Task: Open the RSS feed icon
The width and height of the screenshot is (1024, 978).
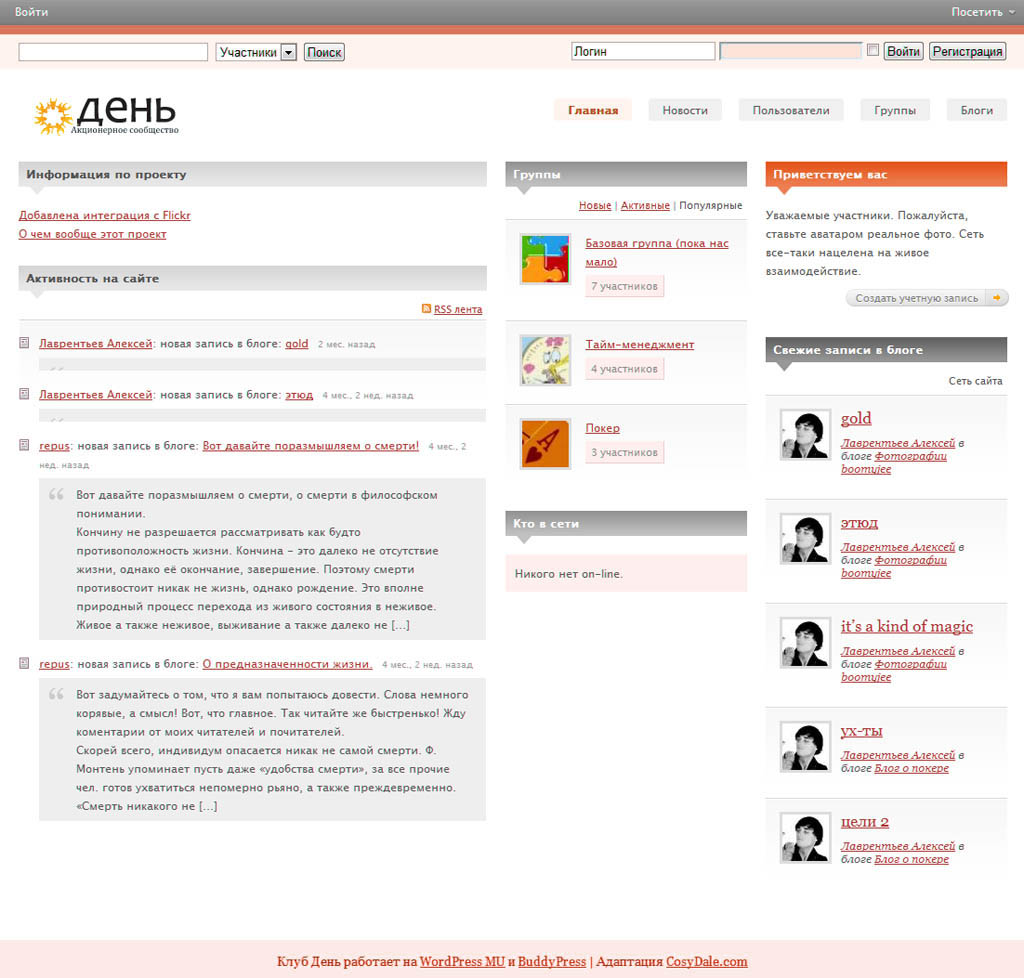Action: [426, 309]
